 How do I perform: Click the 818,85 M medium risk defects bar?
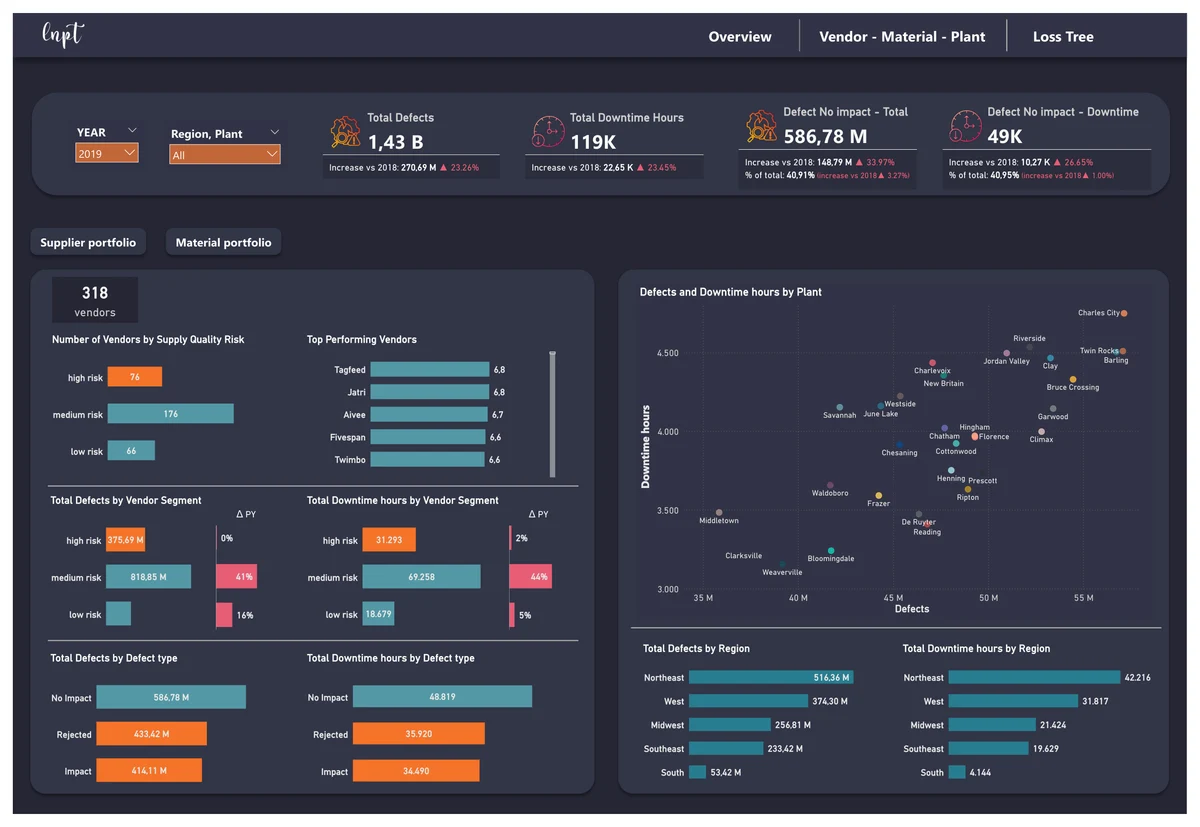point(148,577)
